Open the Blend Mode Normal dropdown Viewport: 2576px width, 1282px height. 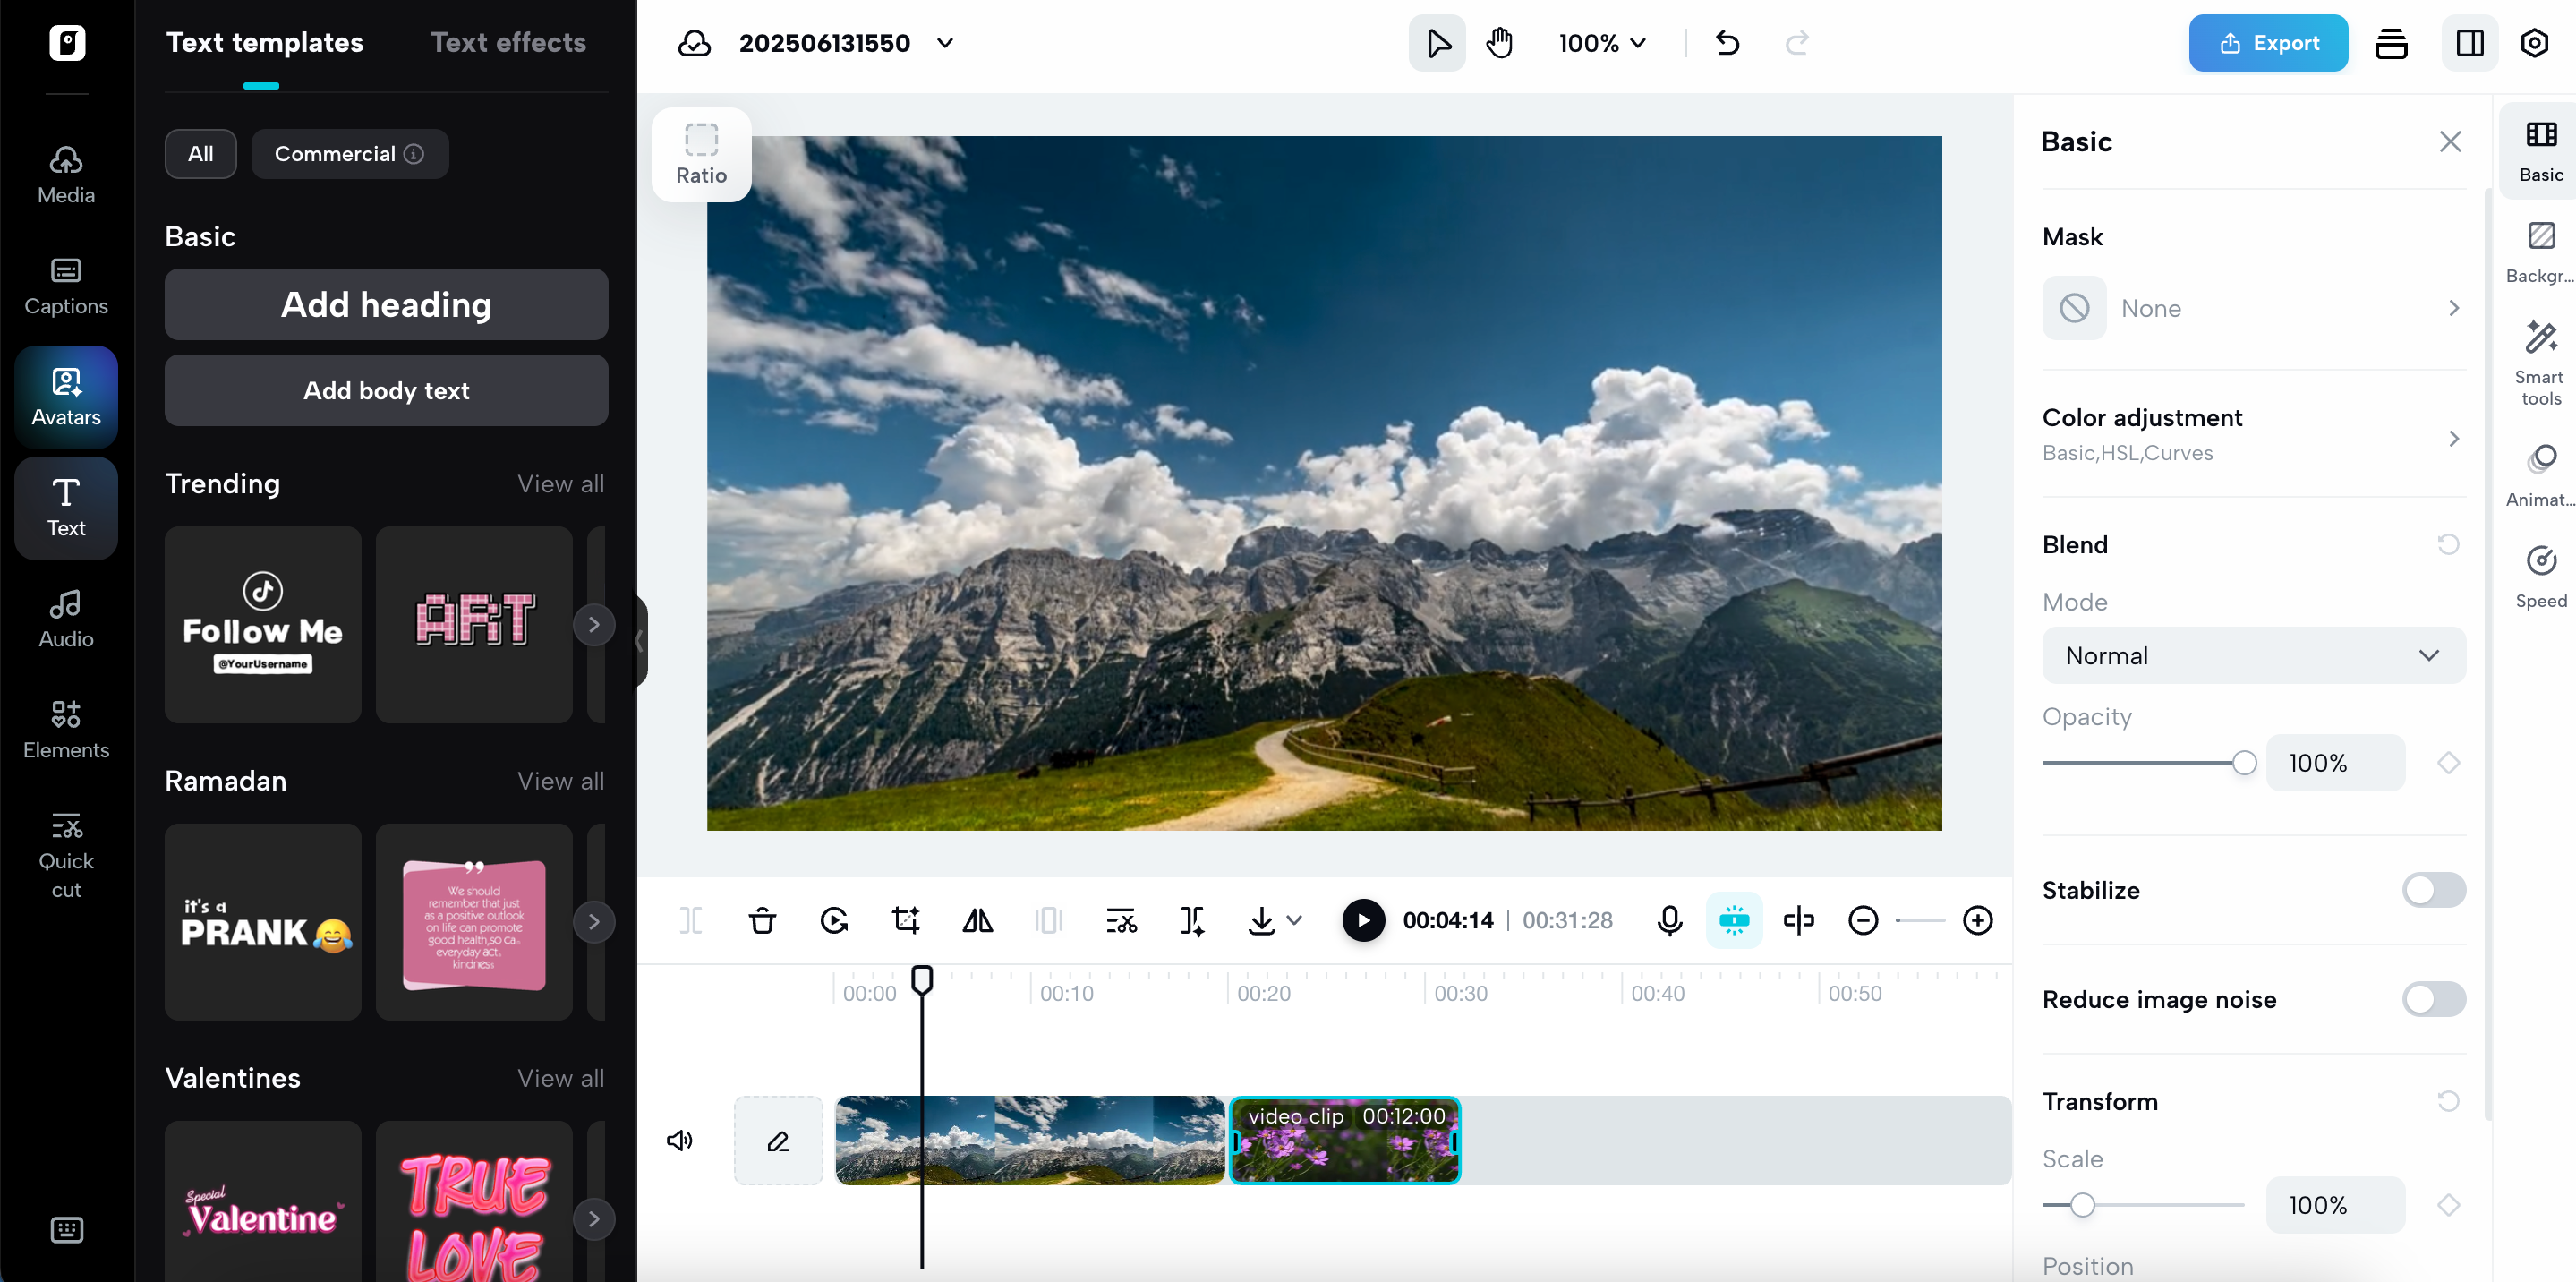pyautogui.click(x=2253, y=655)
